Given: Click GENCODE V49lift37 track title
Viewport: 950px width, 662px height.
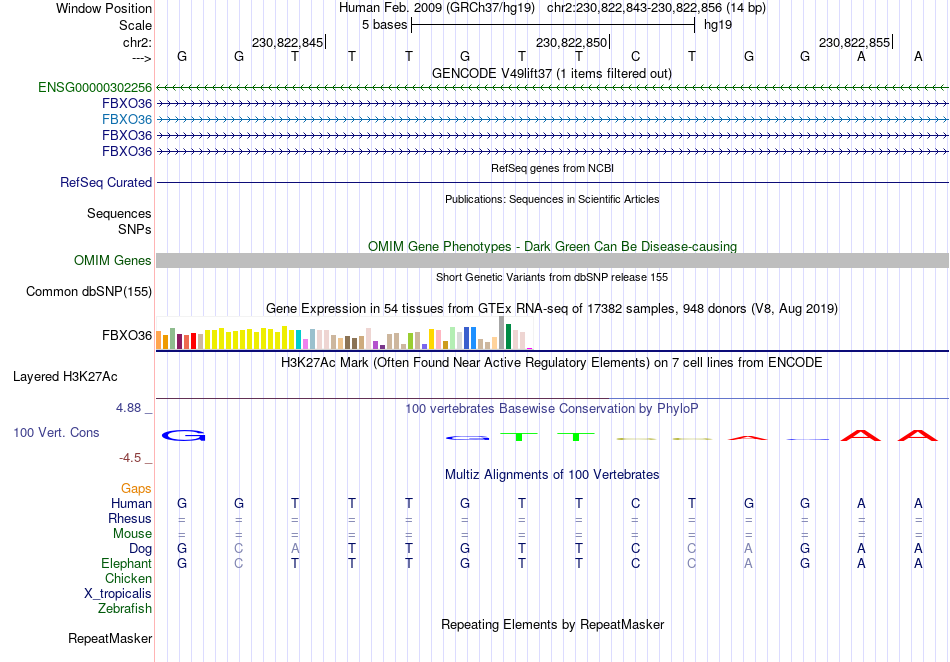Looking at the screenshot, I should point(551,73).
